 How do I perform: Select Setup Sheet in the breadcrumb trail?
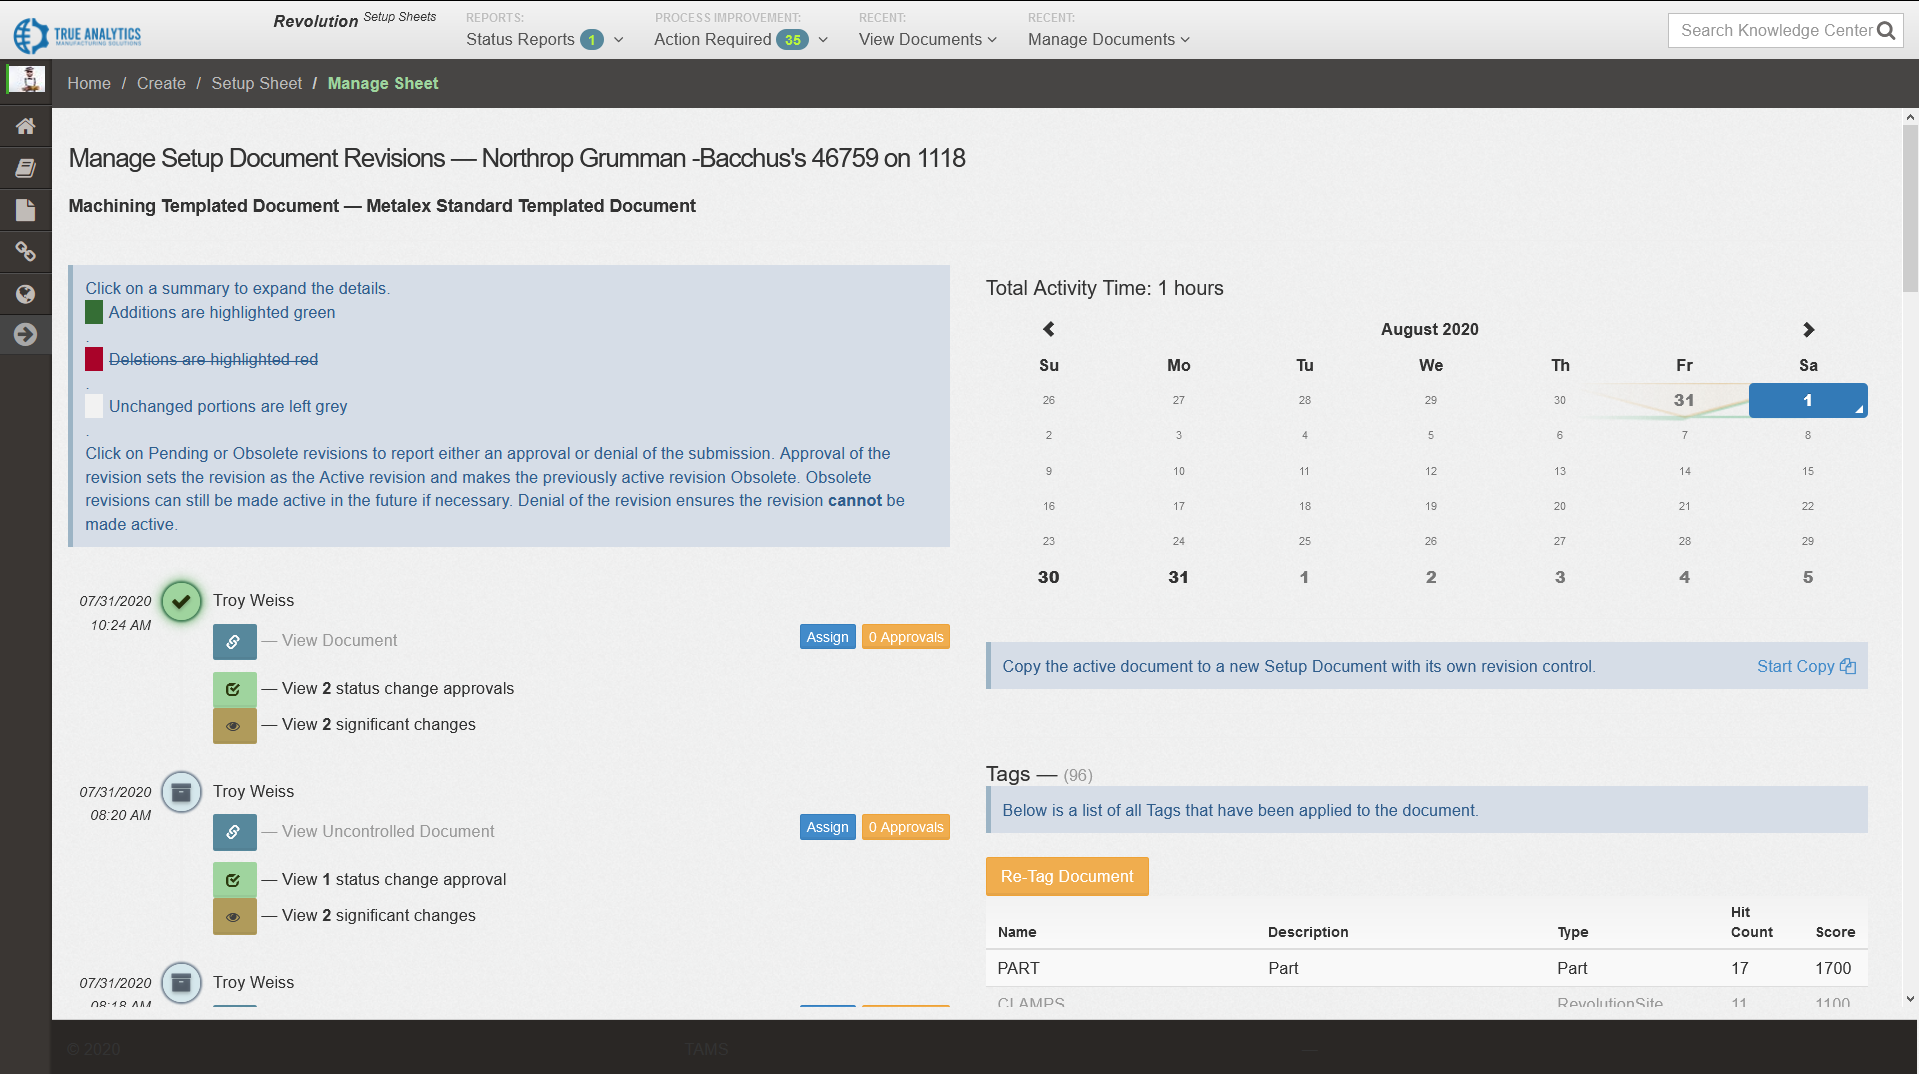pos(256,83)
